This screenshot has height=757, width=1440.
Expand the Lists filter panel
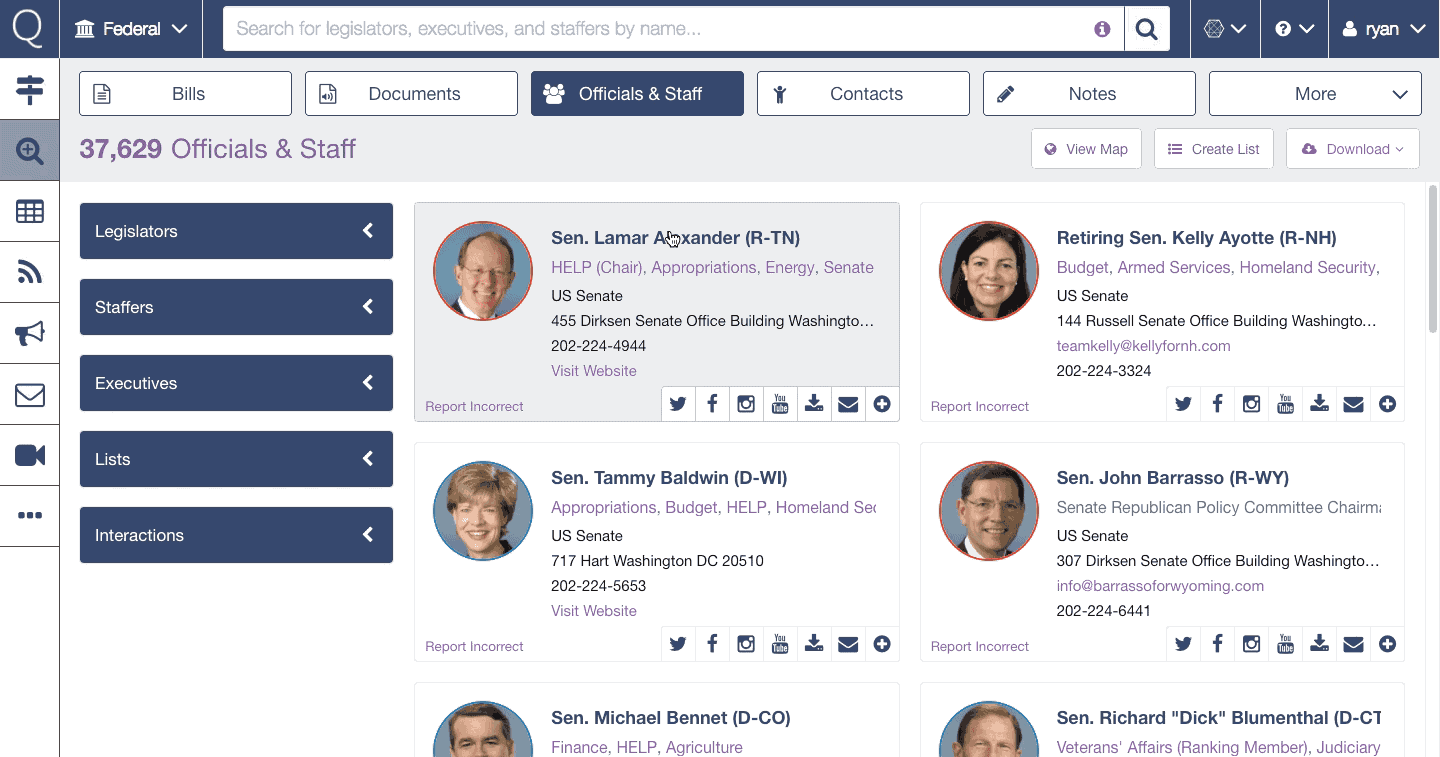236,459
